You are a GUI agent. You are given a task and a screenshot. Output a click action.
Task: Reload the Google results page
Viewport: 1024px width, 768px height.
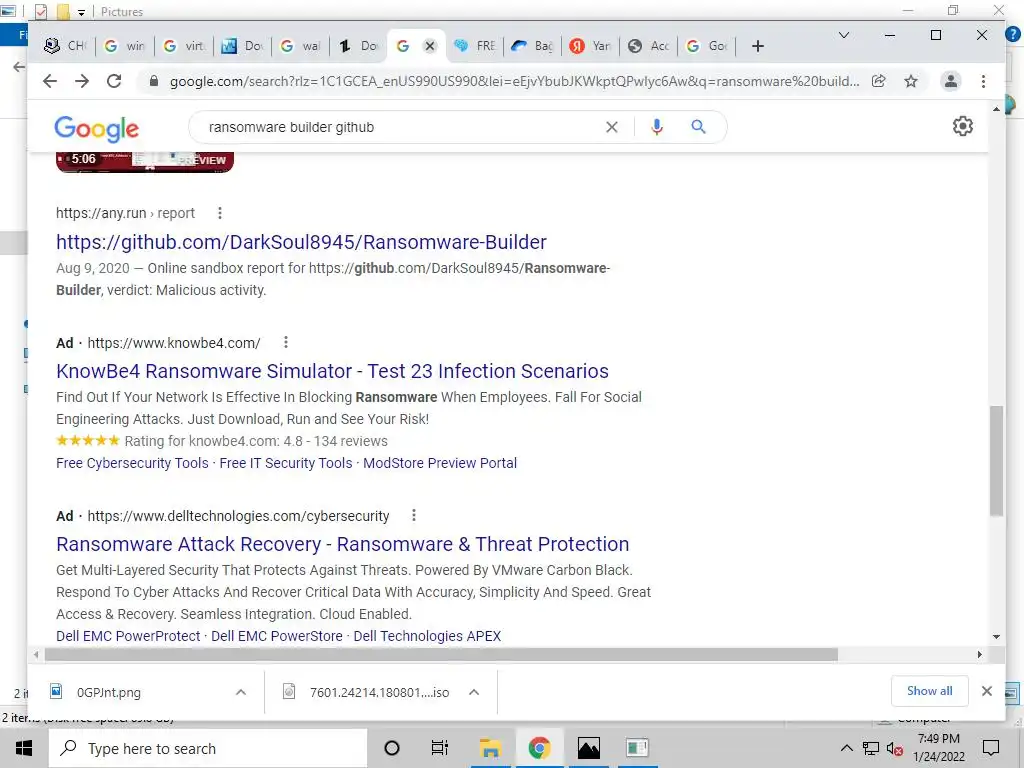point(114,81)
